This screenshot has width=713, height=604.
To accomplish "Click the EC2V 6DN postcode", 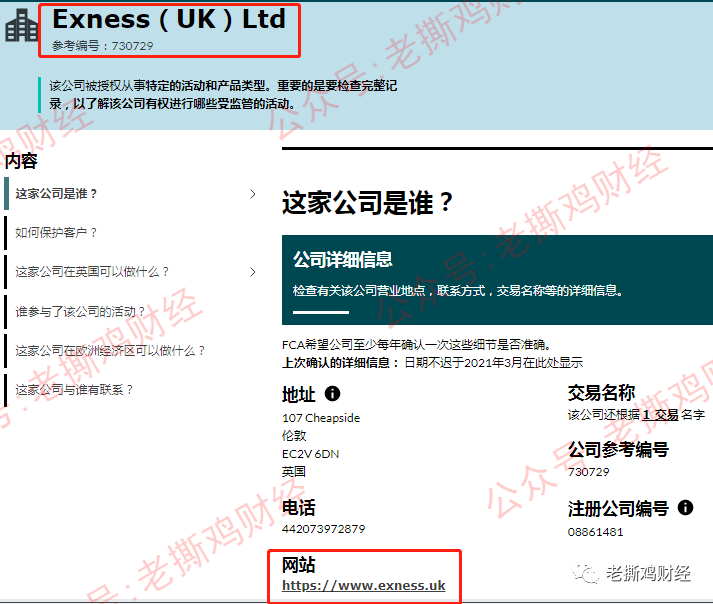I will 311,454.
